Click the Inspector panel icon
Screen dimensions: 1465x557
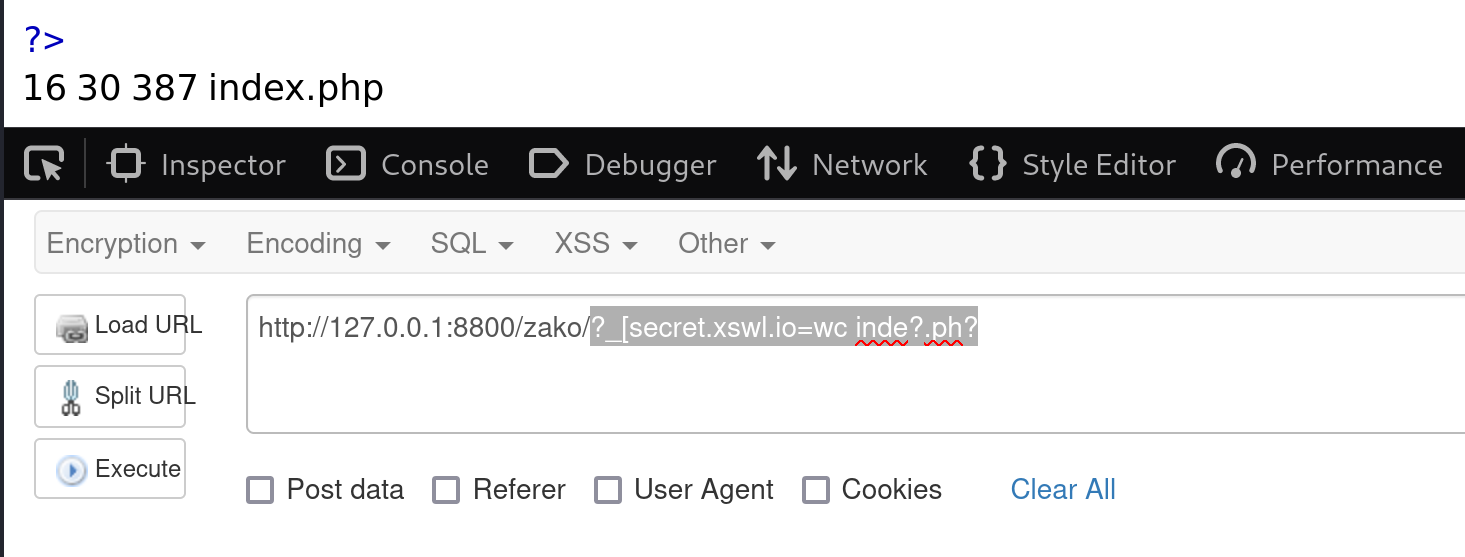[125, 164]
